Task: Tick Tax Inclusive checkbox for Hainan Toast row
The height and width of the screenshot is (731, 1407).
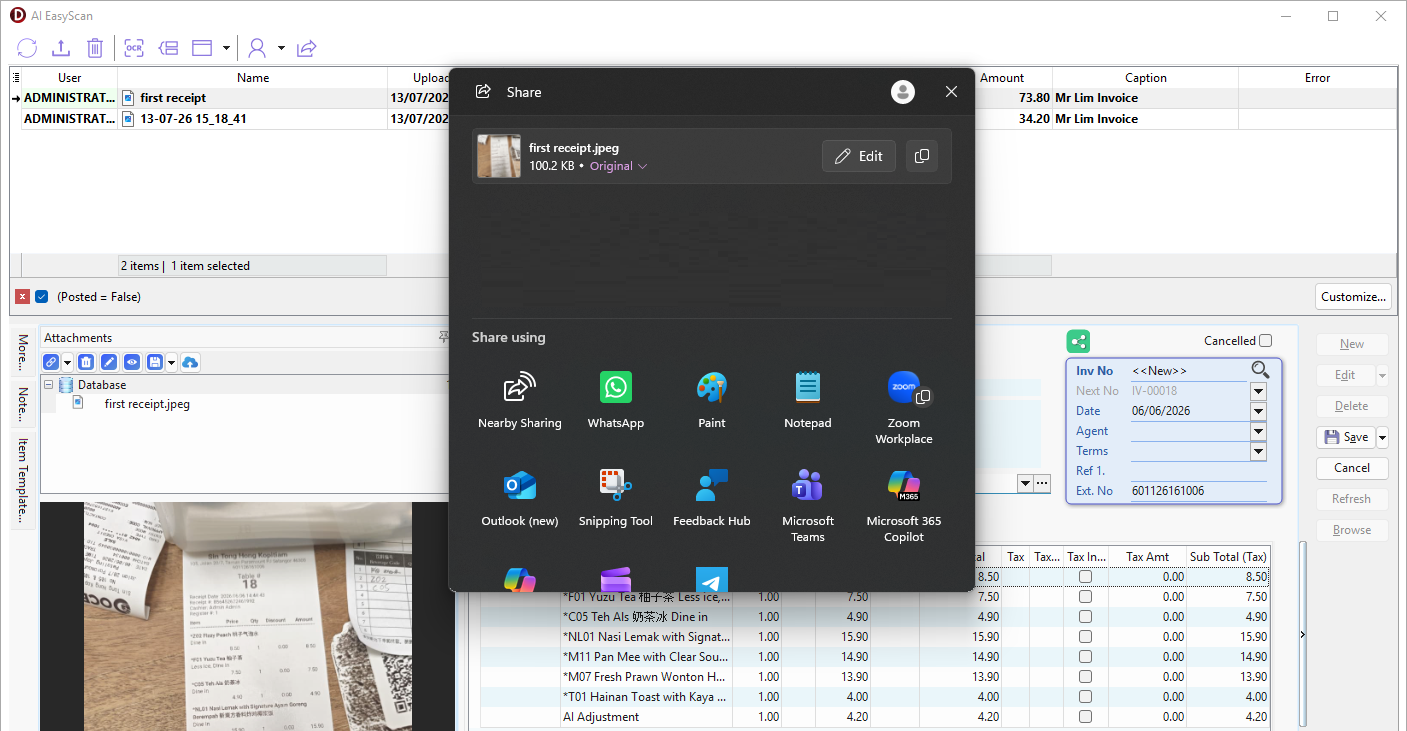Action: coord(1085,697)
